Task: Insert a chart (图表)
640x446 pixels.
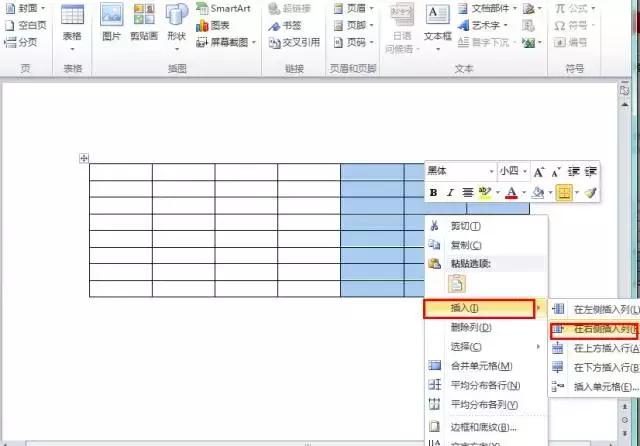Action: pyautogui.click(x=213, y=25)
